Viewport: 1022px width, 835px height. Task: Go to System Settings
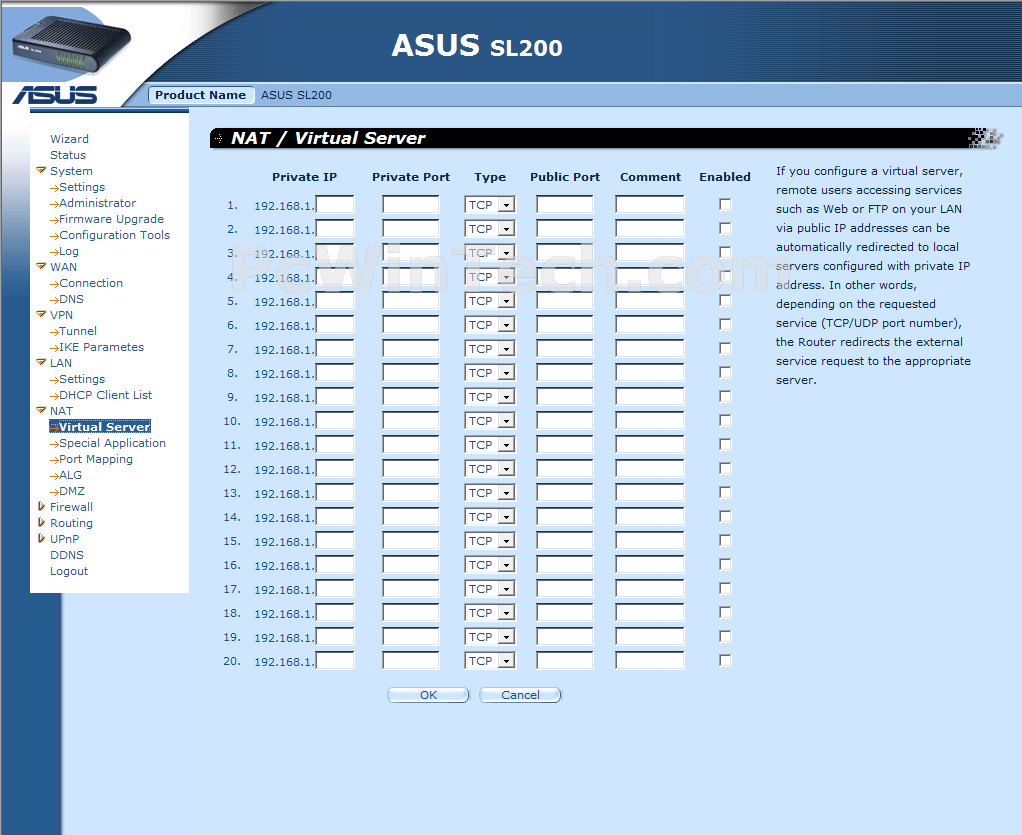click(81, 187)
